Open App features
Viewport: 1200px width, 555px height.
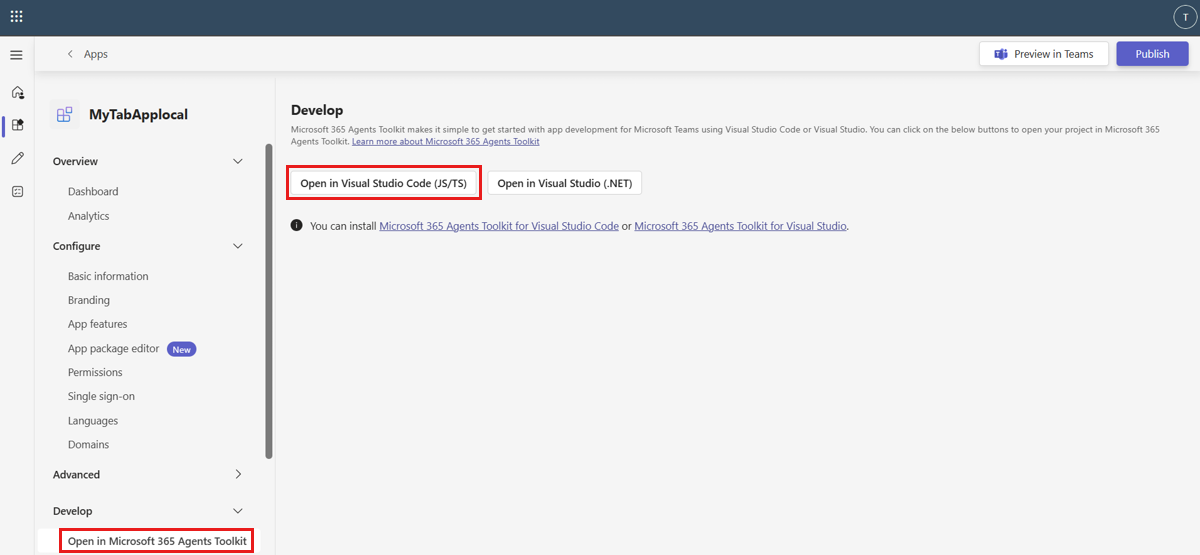click(x=98, y=324)
